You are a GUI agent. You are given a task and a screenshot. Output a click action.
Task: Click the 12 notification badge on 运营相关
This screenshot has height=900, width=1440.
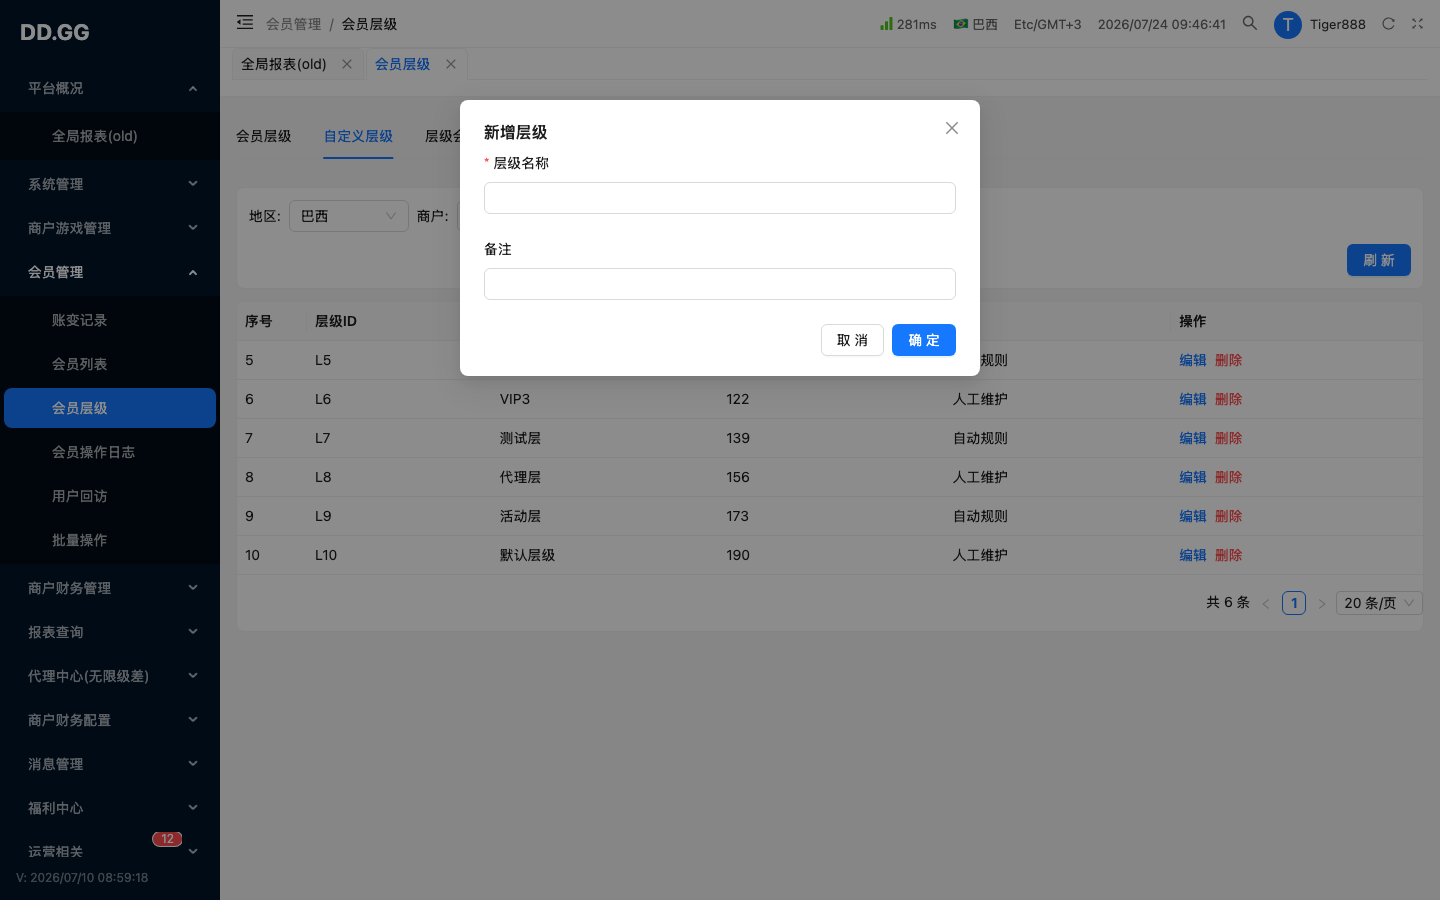[167, 839]
